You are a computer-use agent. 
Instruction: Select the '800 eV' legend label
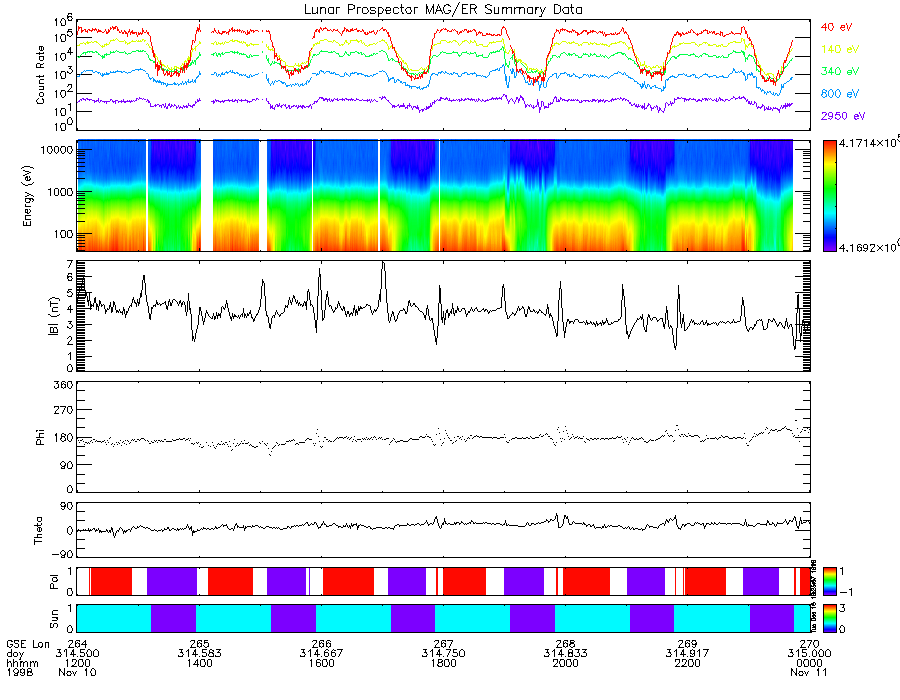pyautogui.click(x=840, y=94)
